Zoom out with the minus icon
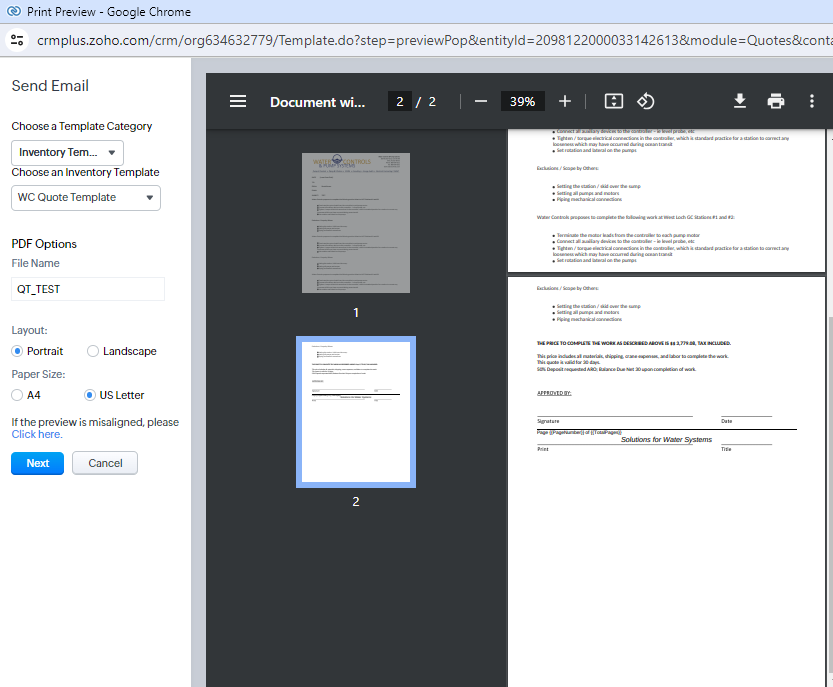 tap(481, 101)
